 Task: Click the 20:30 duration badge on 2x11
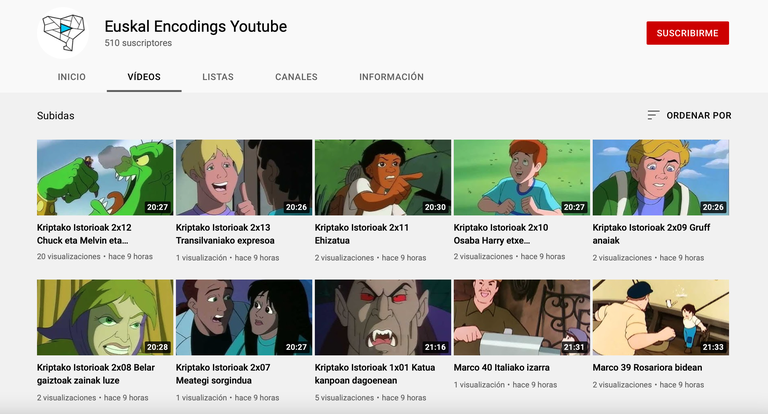pyautogui.click(x=435, y=207)
